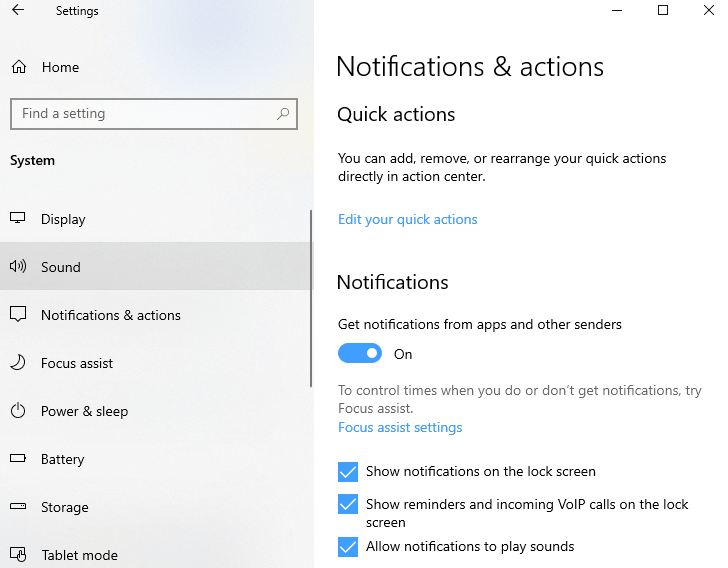The image size is (728, 568).
Task: Close the Settings window
Action: (x=708, y=10)
